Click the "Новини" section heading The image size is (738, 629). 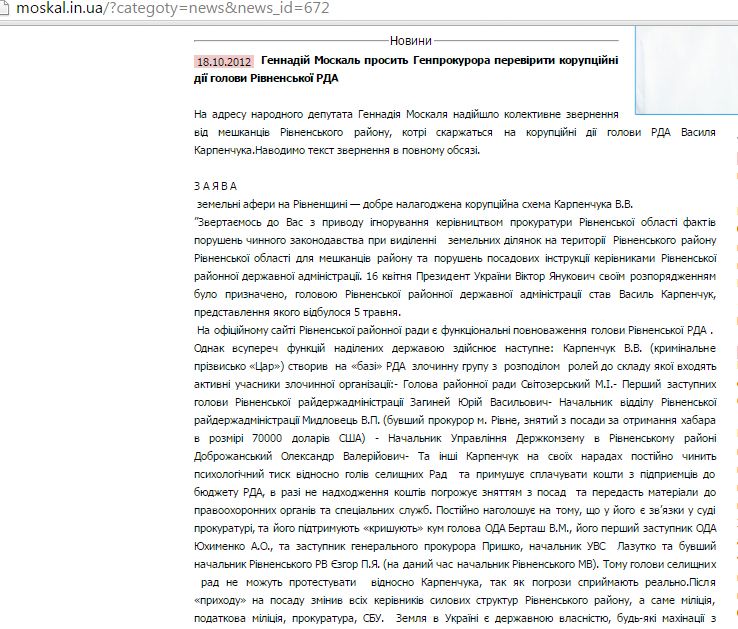coord(411,41)
